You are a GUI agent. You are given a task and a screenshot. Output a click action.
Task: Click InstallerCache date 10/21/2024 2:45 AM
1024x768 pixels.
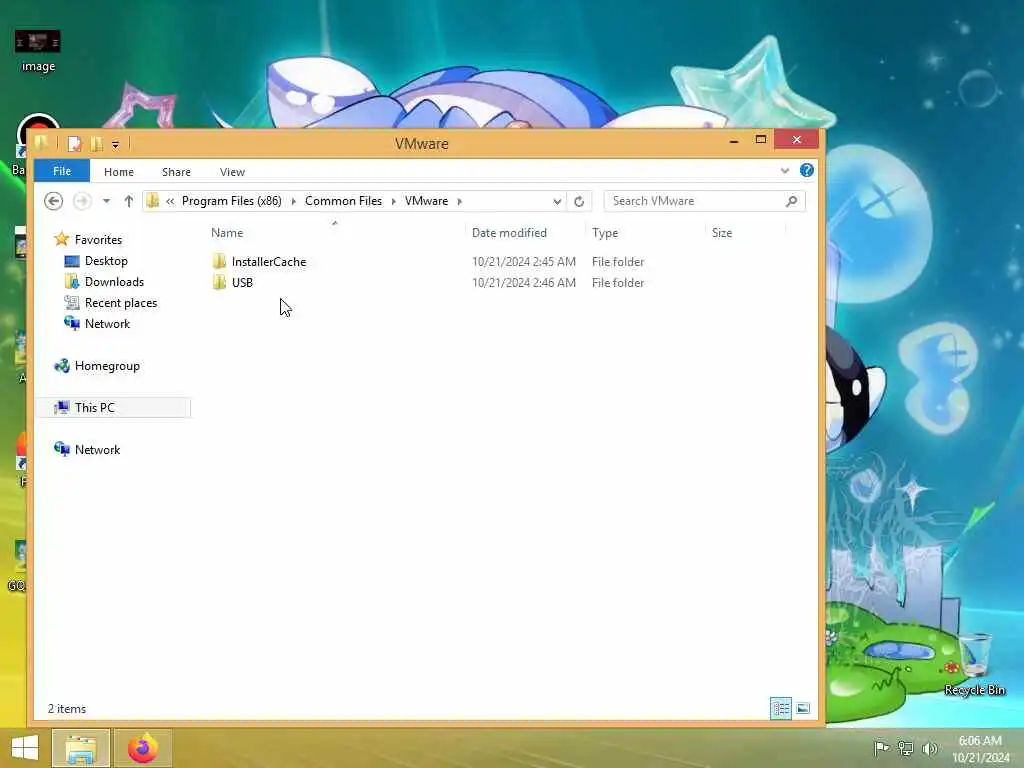coord(524,262)
